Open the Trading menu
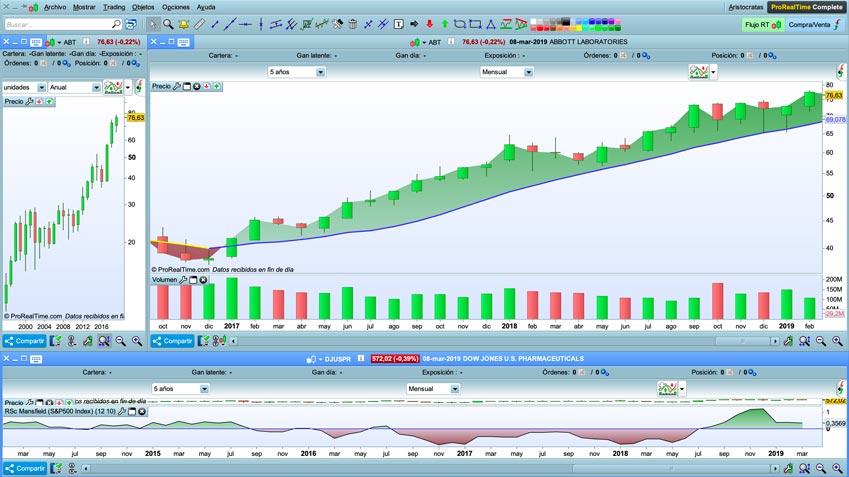Image resolution: width=849 pixels, height=477 pixels. [114, 7]
